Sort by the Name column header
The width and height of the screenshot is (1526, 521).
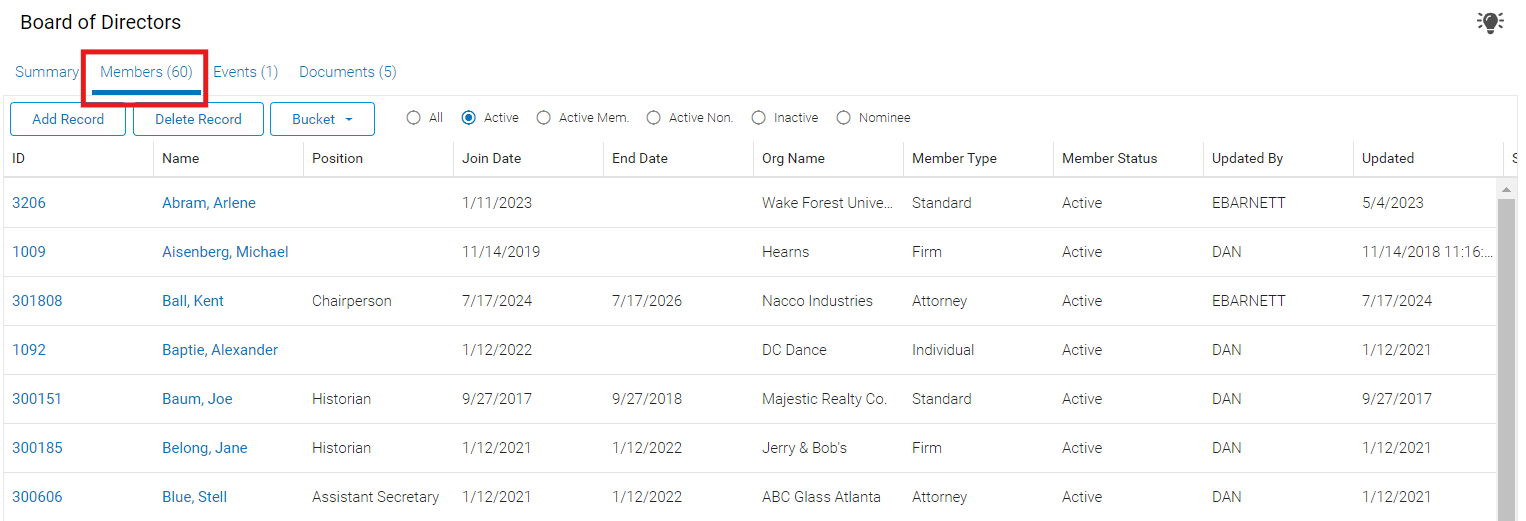tap(228, 158)
